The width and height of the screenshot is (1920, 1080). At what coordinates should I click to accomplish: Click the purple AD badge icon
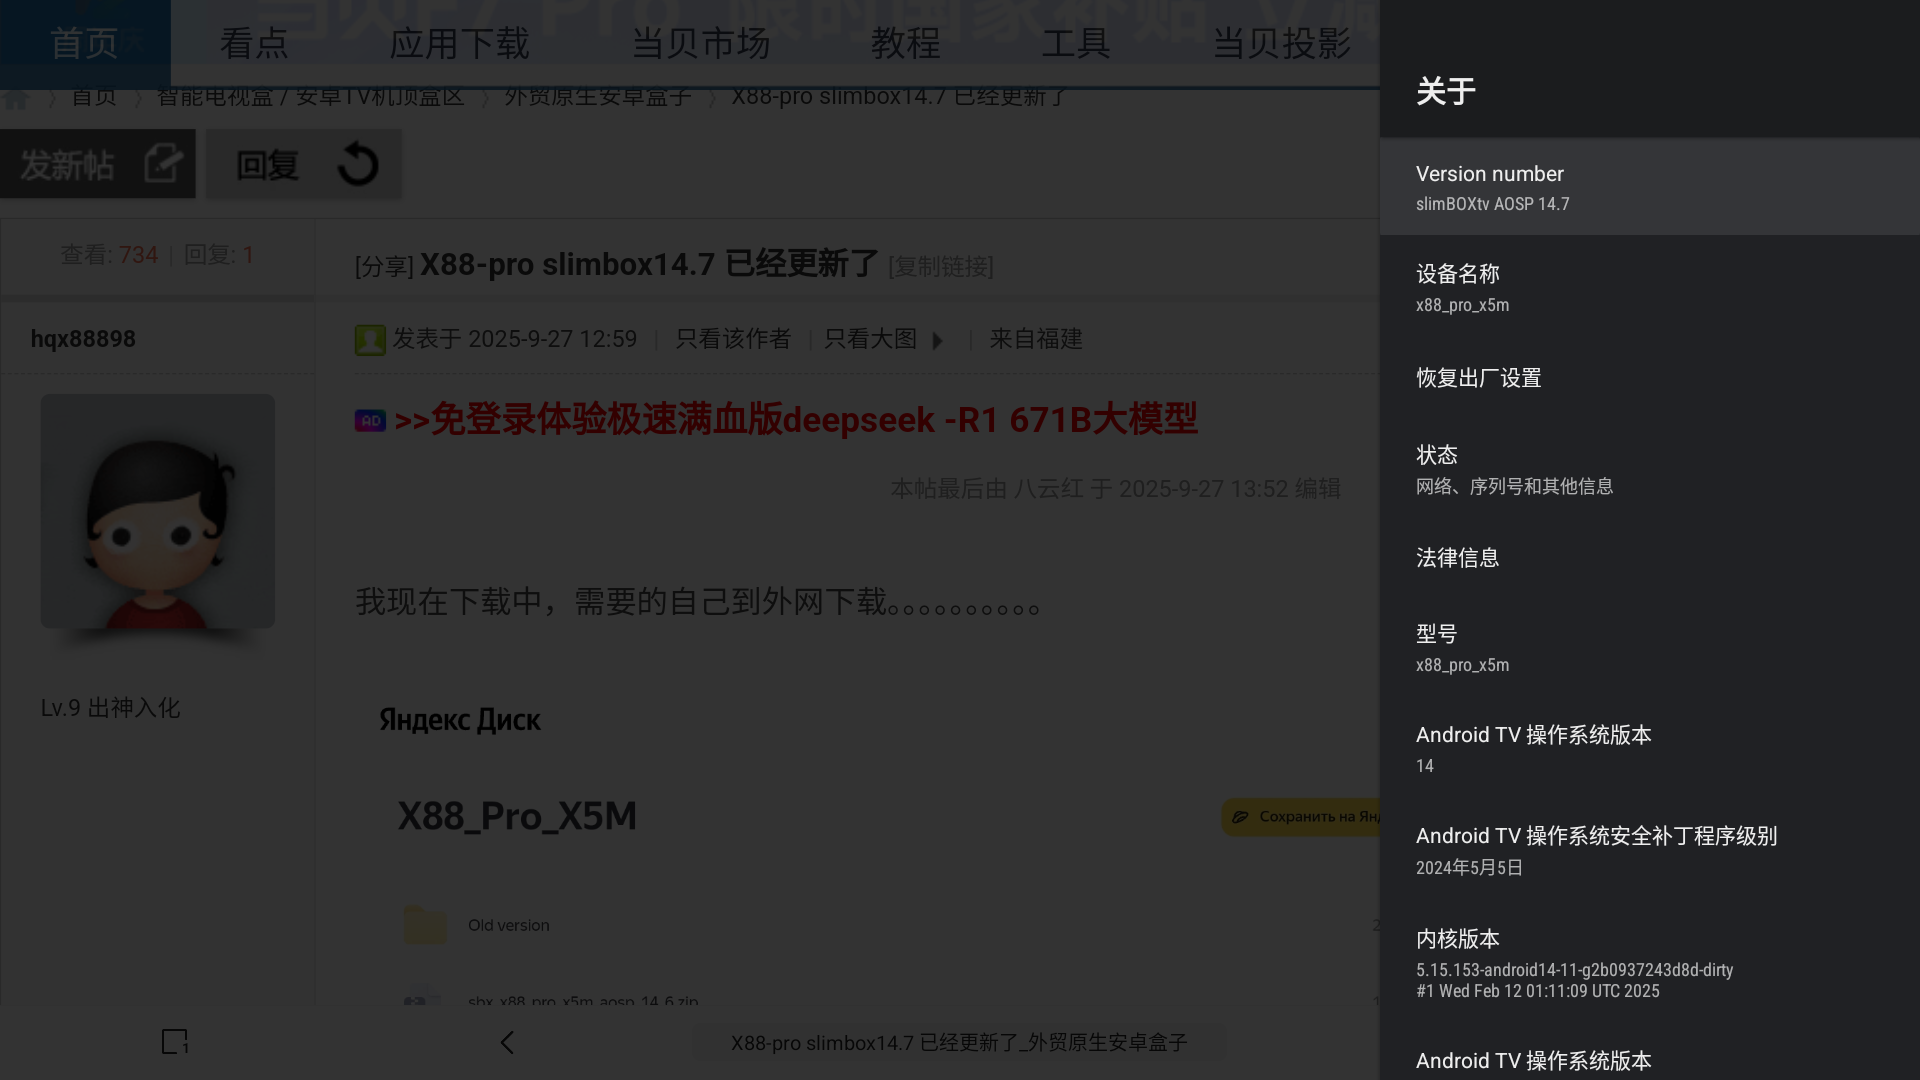click(370, 421)
